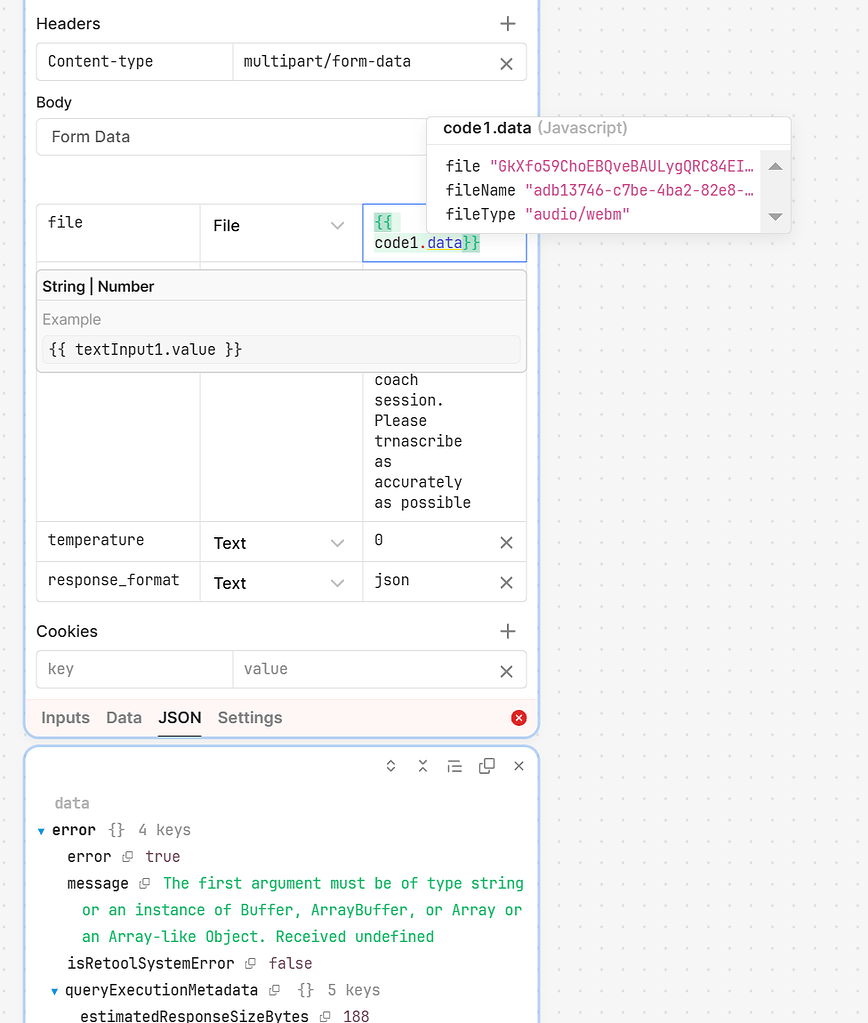Image resolution: width=868 pixels, height=1023 pixels.
Task: Collapse all nodes in the JSON viewer
Action: point(422,765)
